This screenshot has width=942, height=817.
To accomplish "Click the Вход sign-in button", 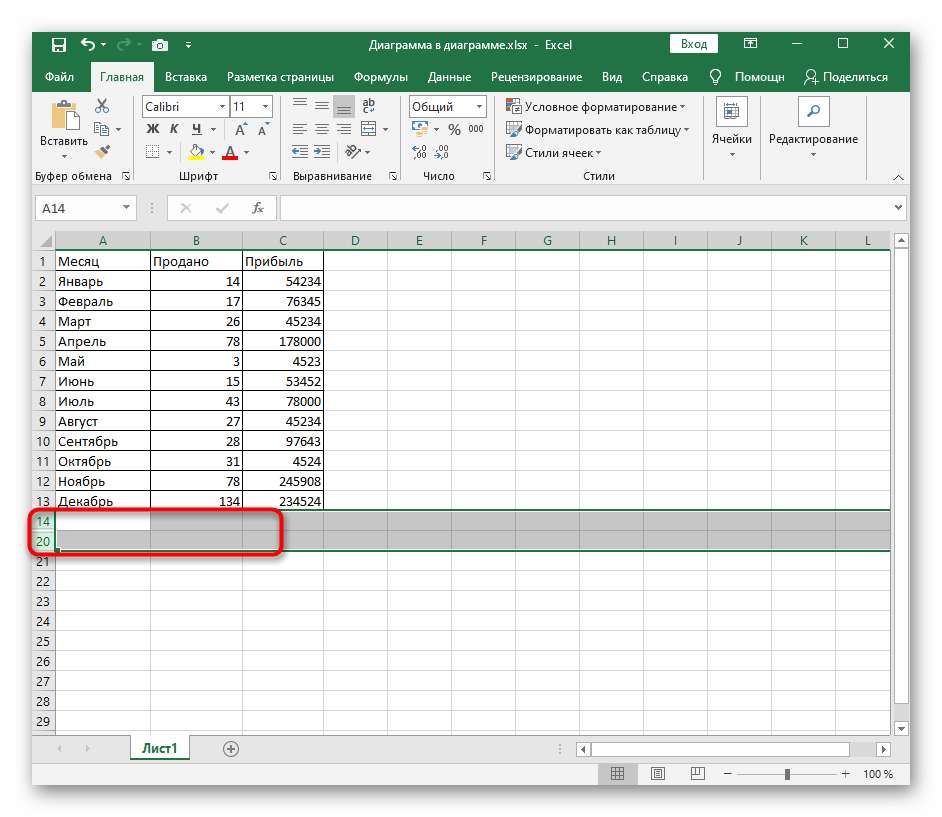I will click(x=694, y=44).
